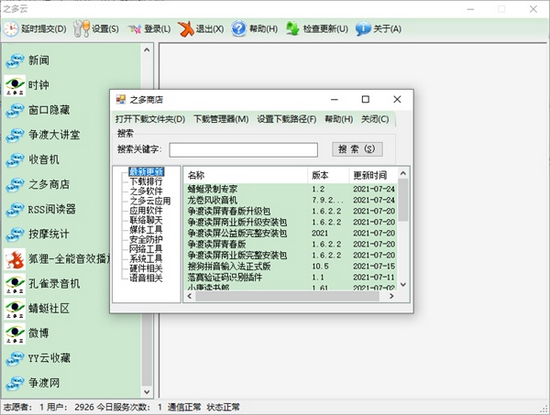Click list horizontal scroll left arrow
Viewport: 550px width, 415px height.
pyautogui.click(x=190, y=296)
